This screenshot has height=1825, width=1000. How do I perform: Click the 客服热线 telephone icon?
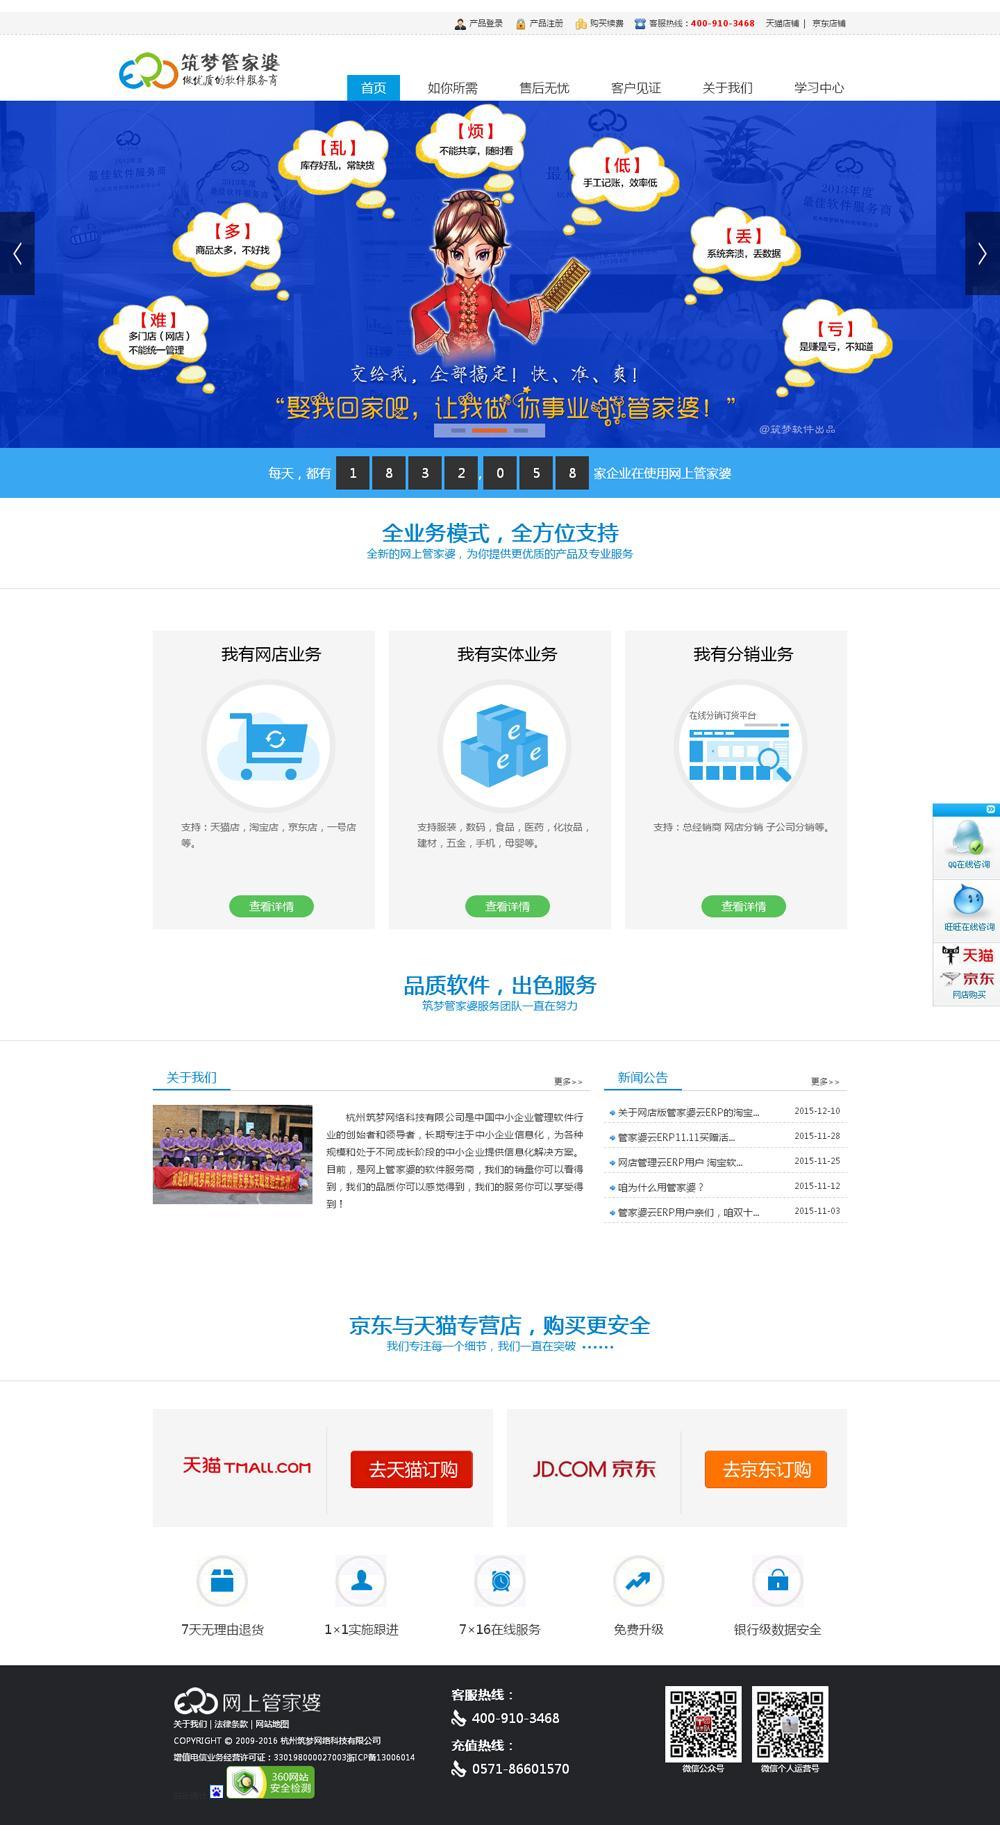[640, 24]
